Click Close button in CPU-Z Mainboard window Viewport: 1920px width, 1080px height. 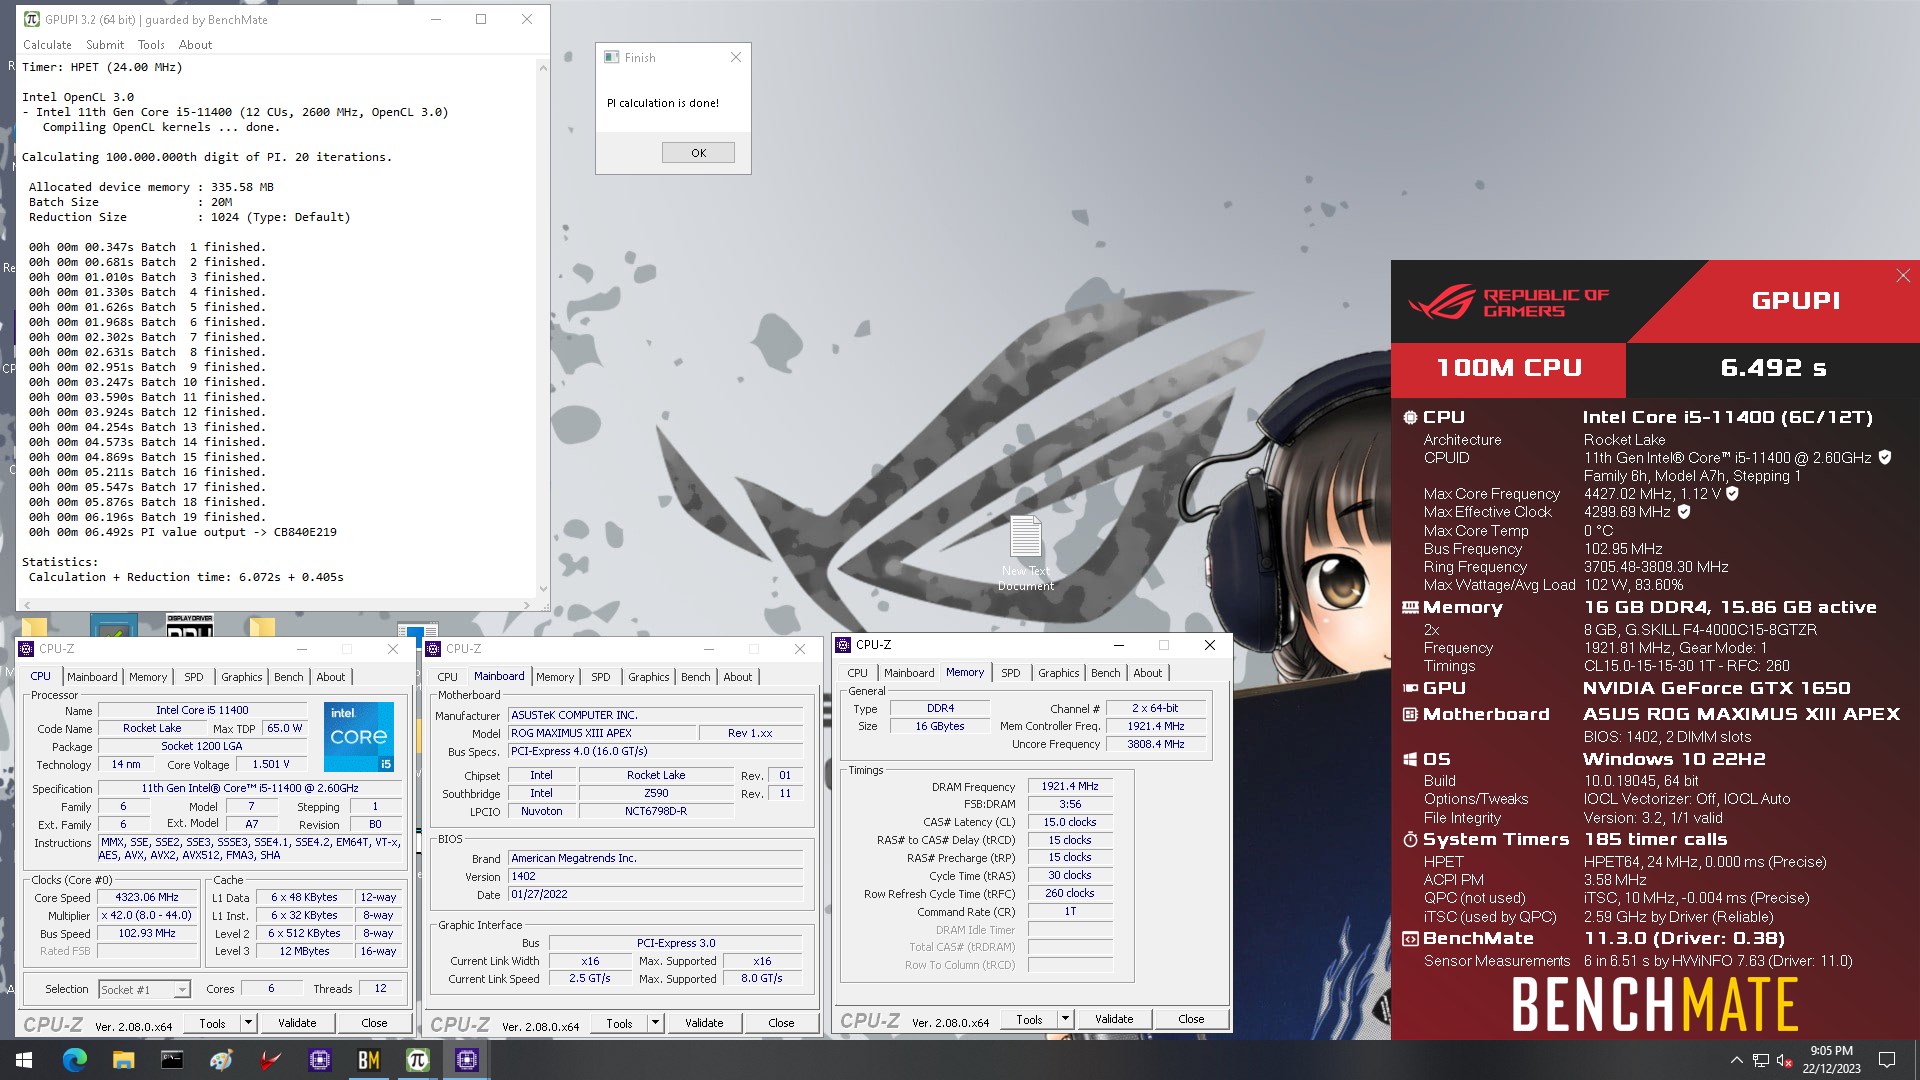tap(781, 1022)
